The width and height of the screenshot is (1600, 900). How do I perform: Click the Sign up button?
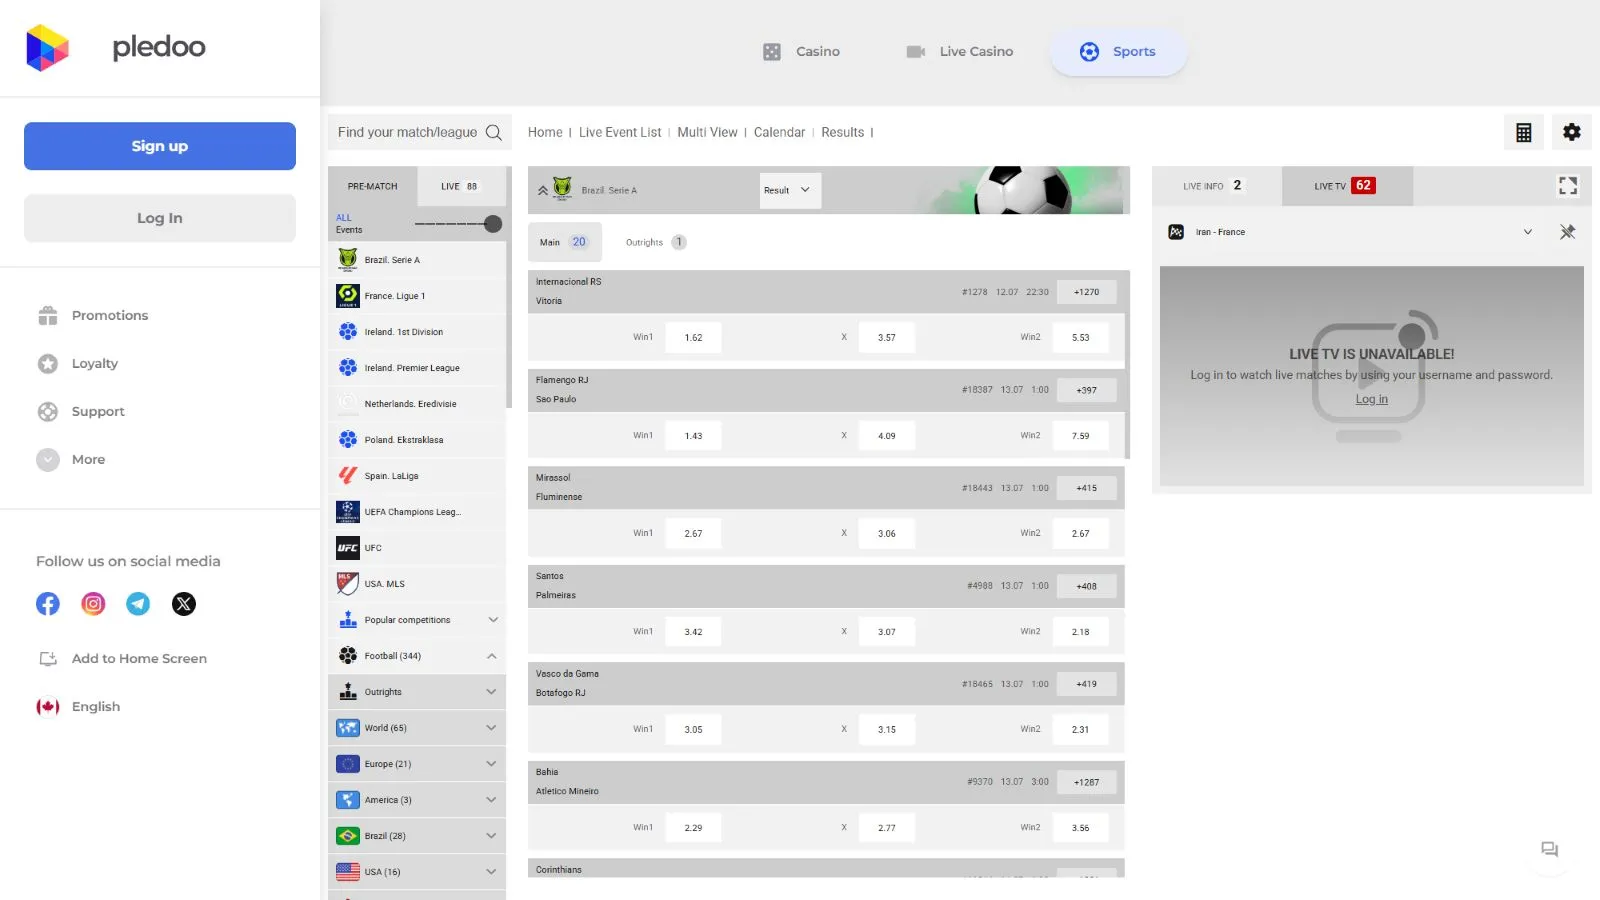[x=160, y=146]
